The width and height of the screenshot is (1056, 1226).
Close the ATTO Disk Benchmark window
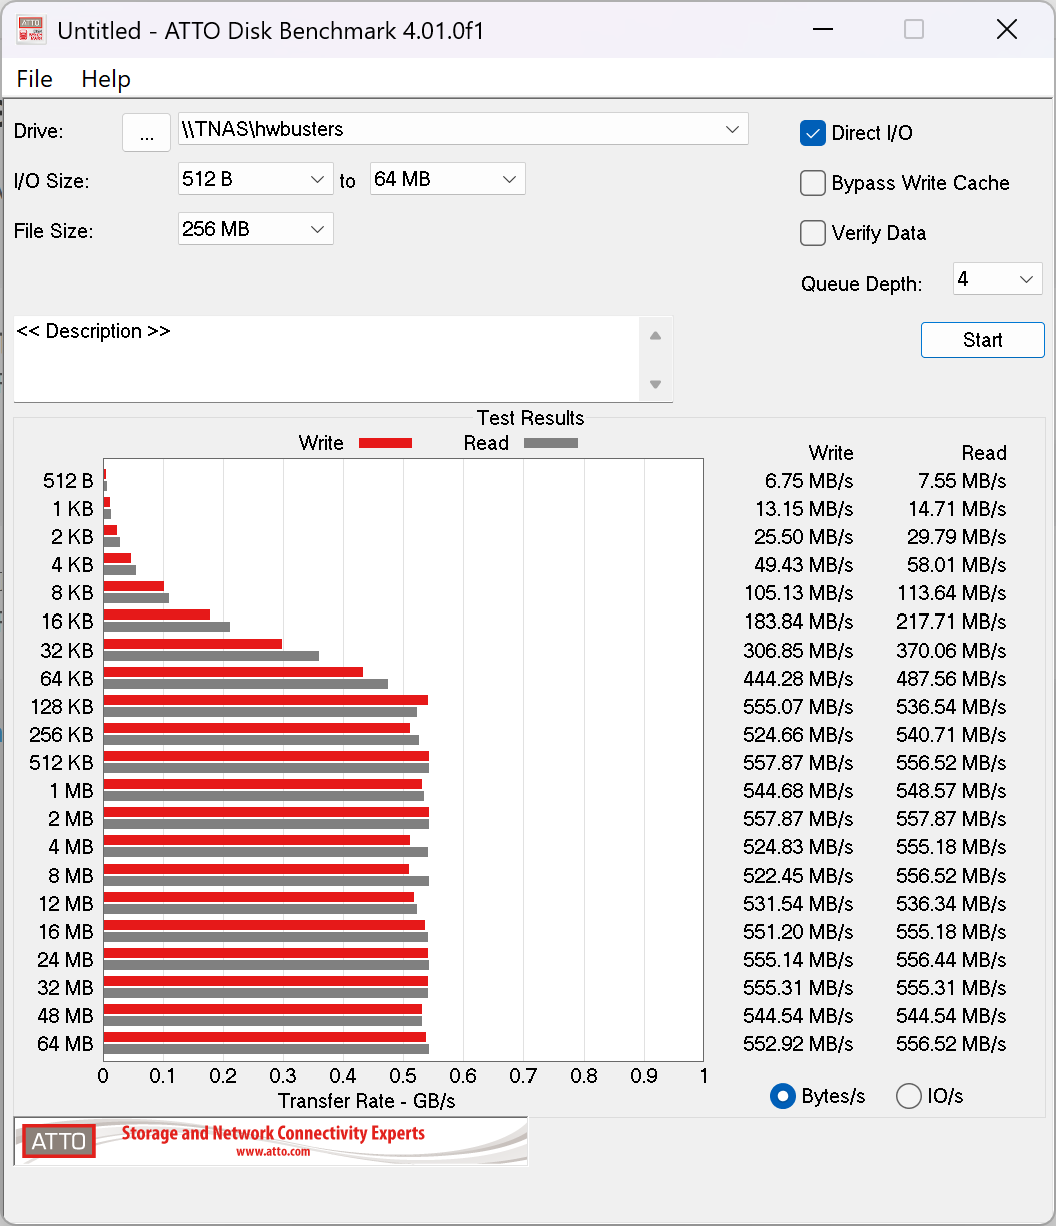coord(1006,30)
